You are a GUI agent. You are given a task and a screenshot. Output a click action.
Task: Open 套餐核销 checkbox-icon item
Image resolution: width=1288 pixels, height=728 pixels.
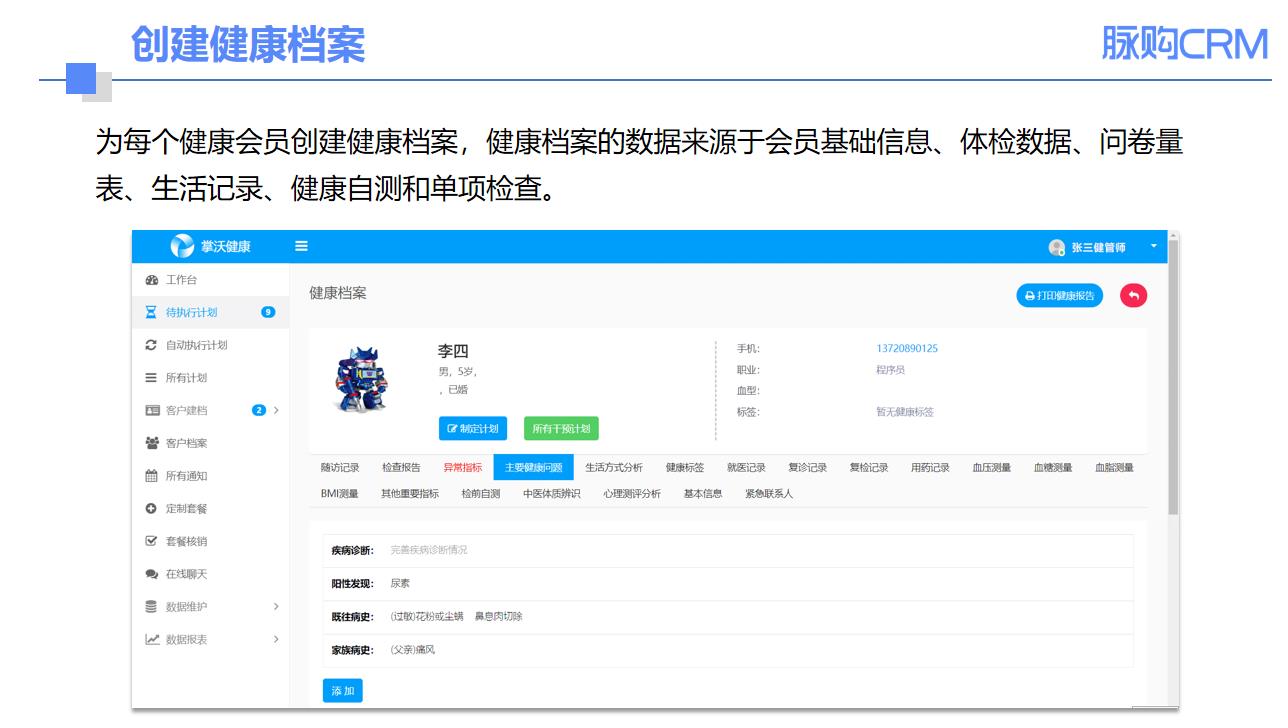186,541
